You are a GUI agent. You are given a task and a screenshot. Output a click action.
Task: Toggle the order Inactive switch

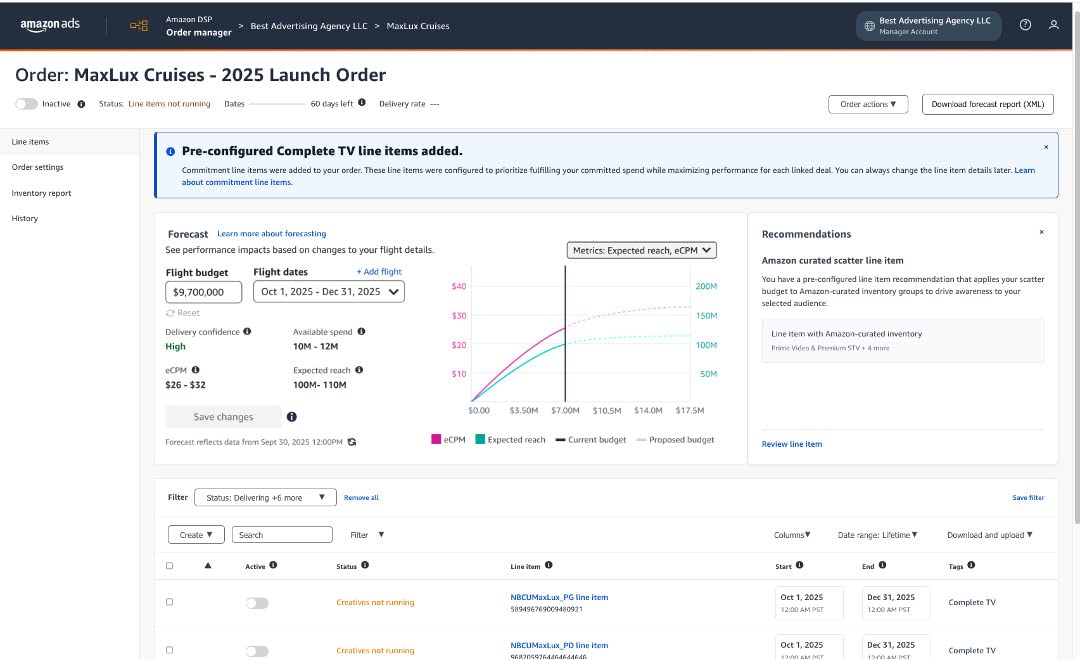(x=27, y=104)
